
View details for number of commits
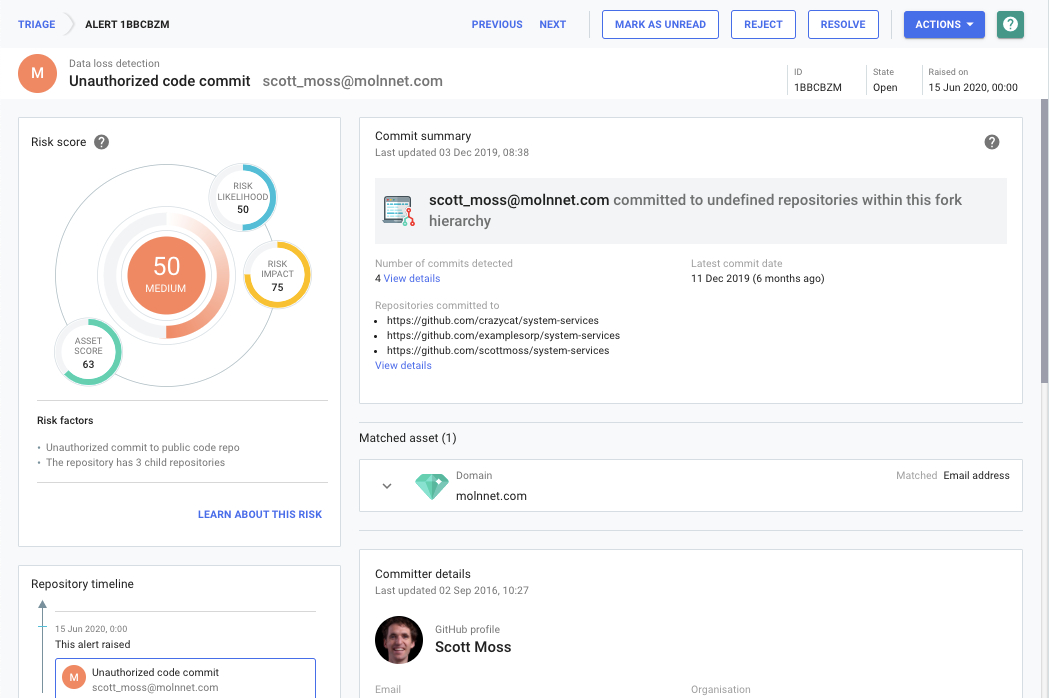411,278
